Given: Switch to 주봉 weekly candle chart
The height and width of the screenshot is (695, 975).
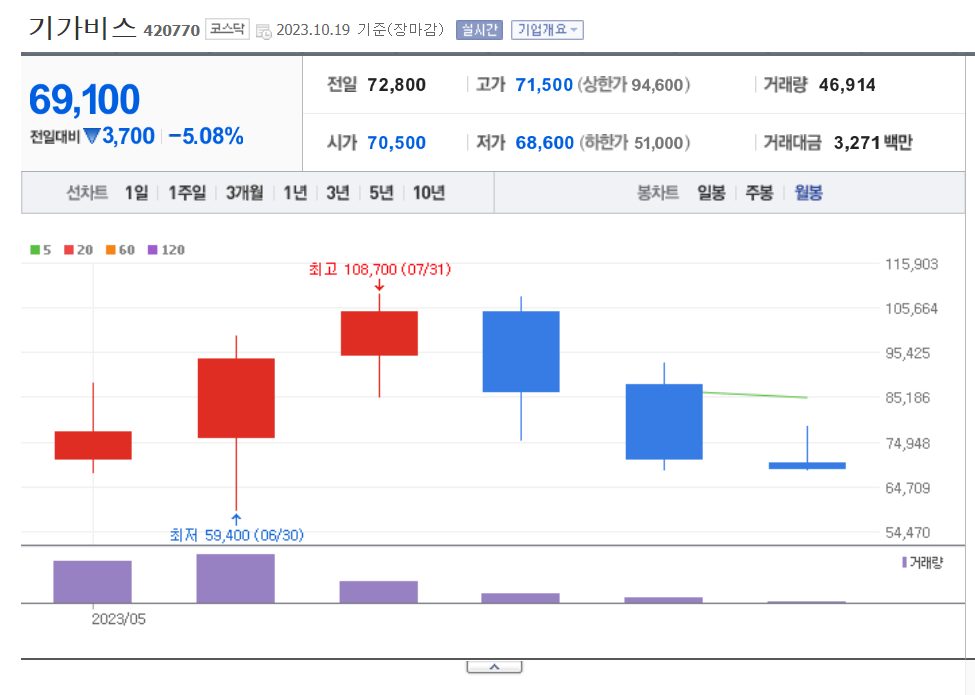Looking at the screenshot, I should pyautogui.click(x=759, y=193).
